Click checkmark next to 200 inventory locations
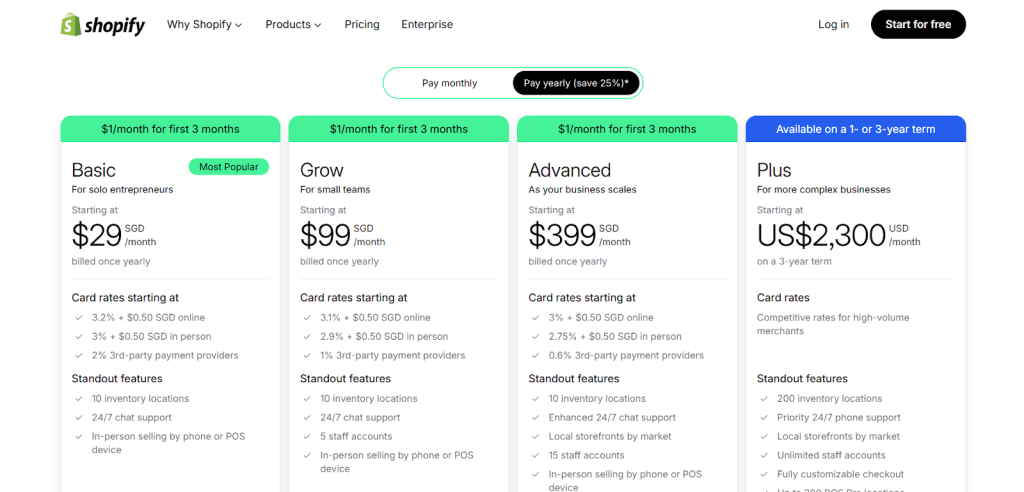This screenshot has width=1024, height=492. [x=764, y=399]
